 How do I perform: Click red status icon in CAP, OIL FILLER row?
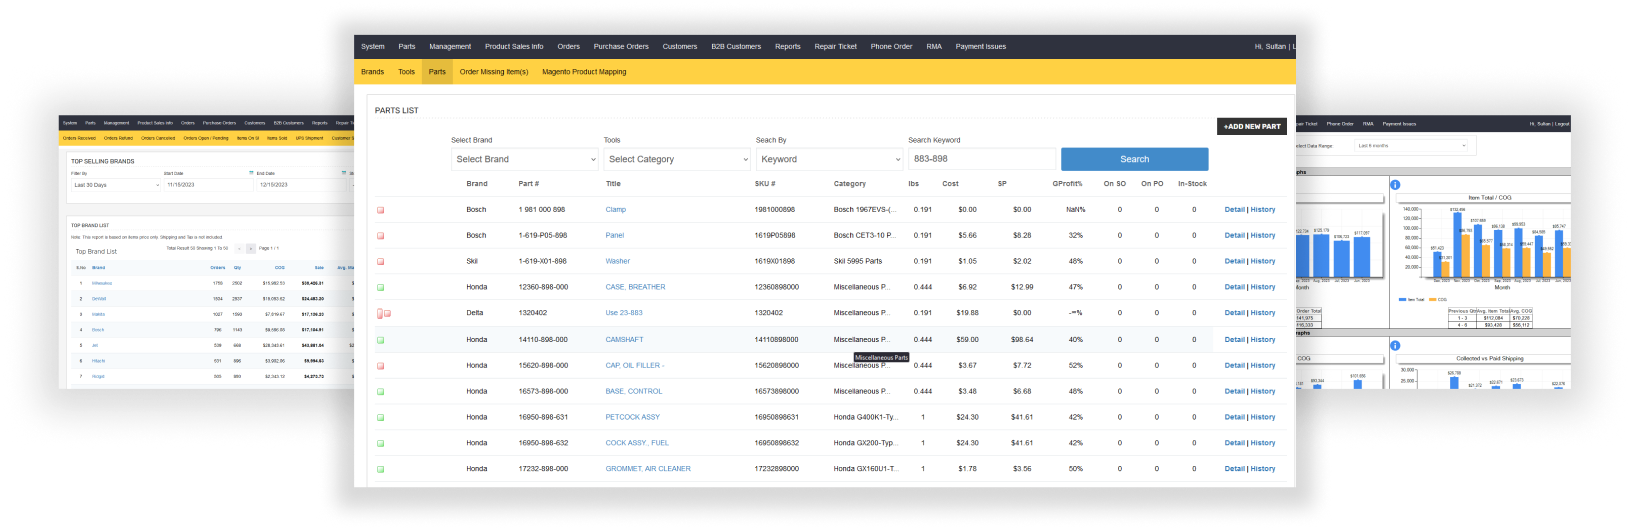click(380, 366)
